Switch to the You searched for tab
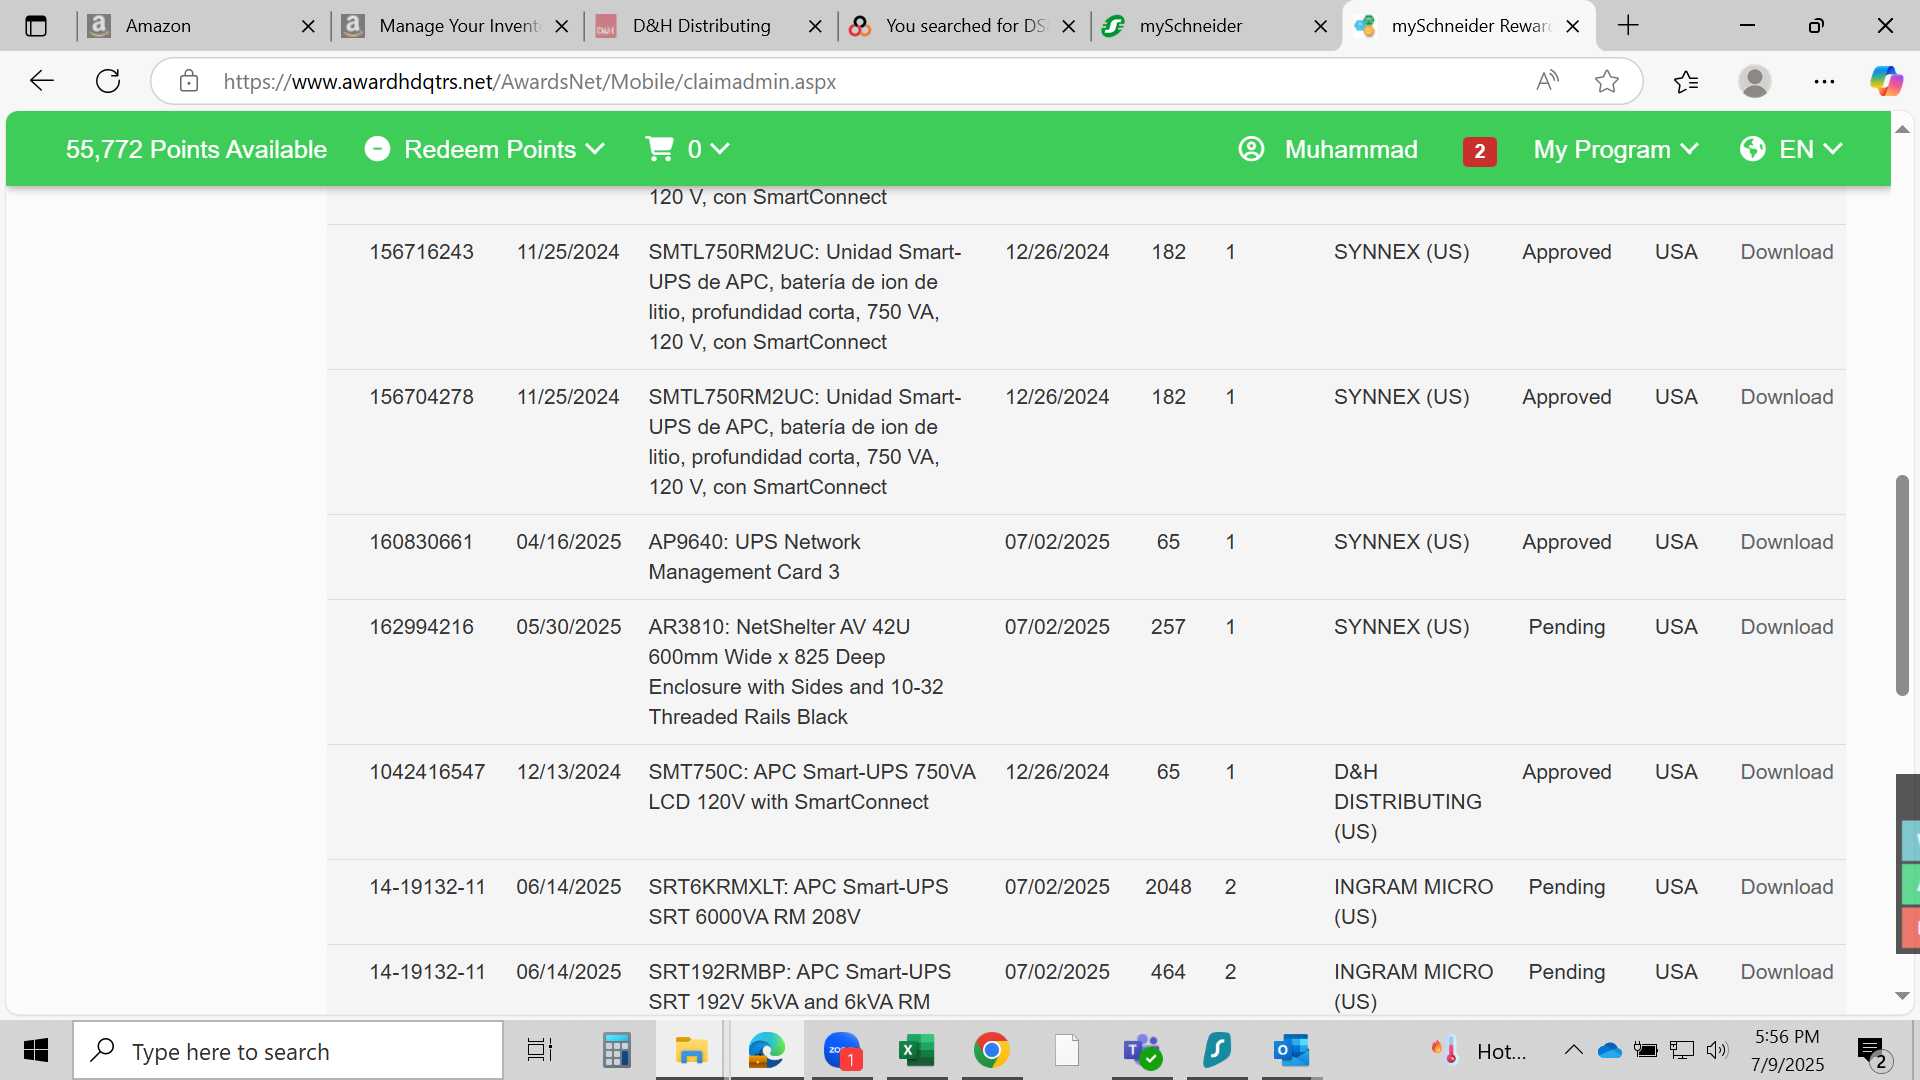 [962, 26]
